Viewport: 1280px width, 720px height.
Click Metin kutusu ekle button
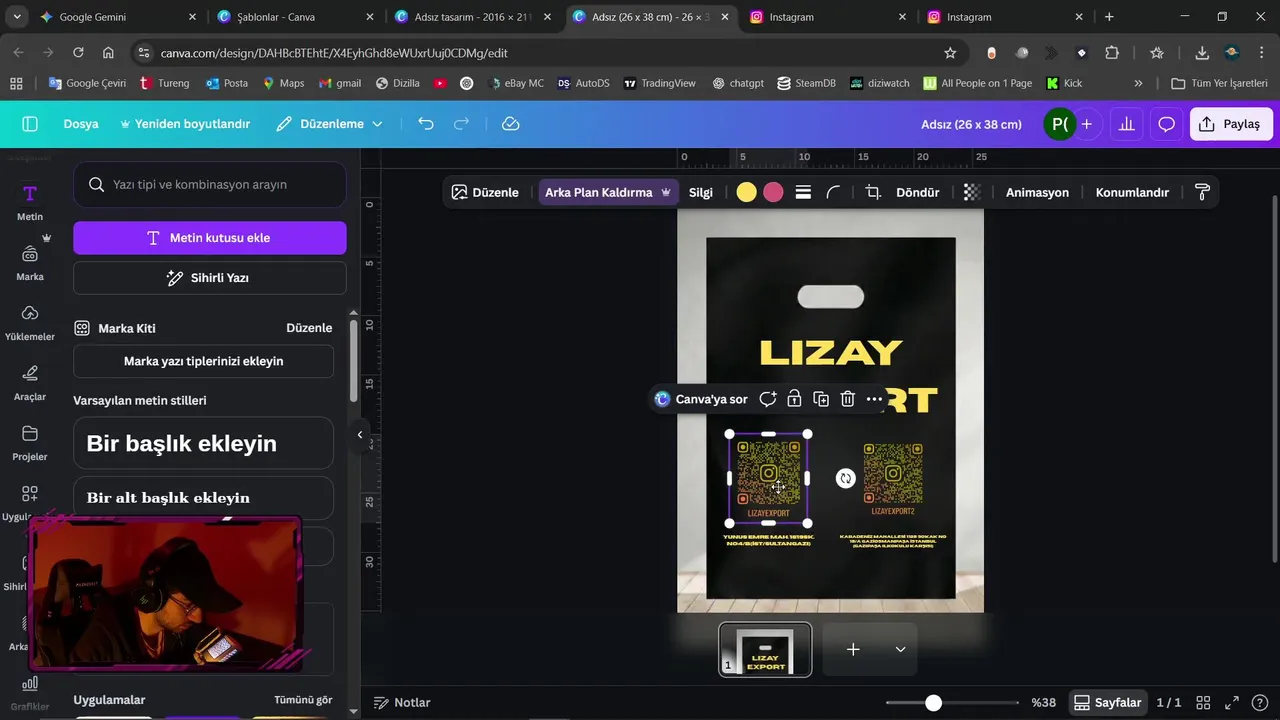(210, 238)
